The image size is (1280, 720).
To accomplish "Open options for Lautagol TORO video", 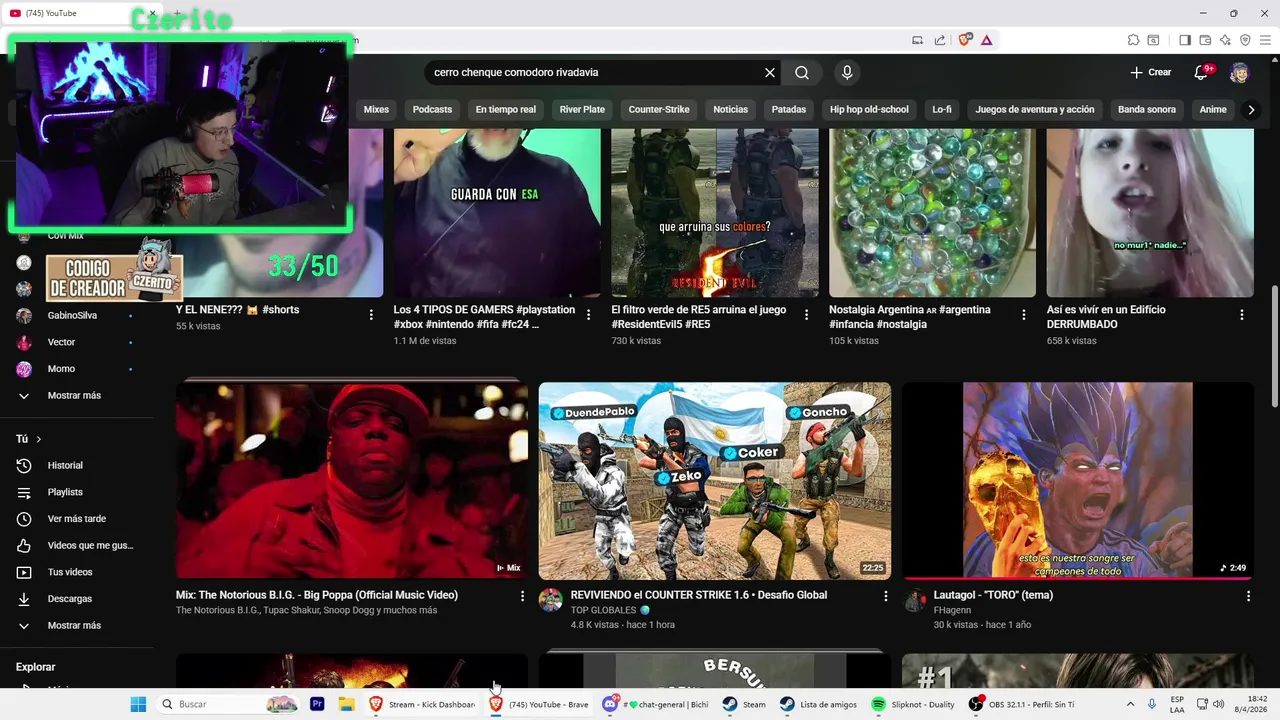I will point(1248,596).
